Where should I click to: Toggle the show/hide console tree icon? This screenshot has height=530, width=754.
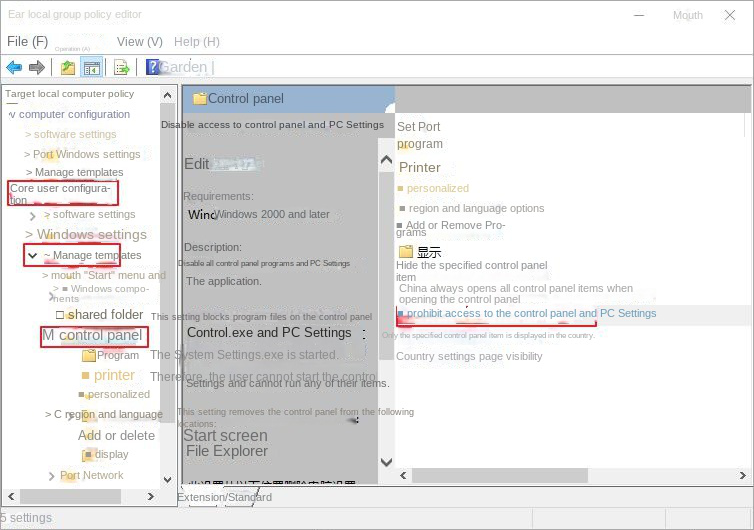pyautogui.click(x=91, y=68)
